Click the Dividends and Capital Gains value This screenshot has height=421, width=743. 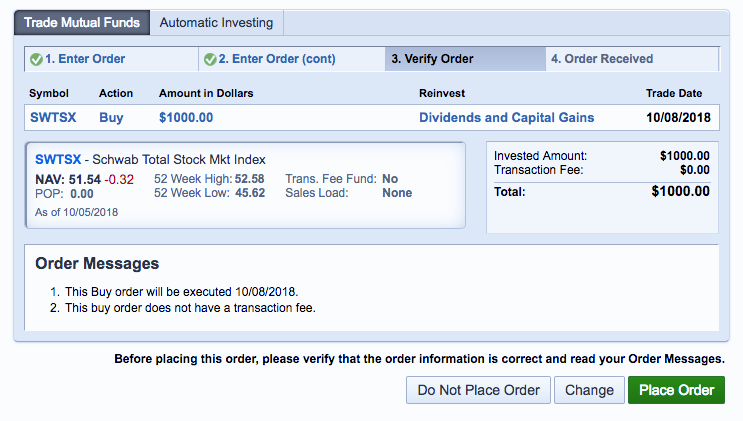pyautogui.click(x=506, y=117)
